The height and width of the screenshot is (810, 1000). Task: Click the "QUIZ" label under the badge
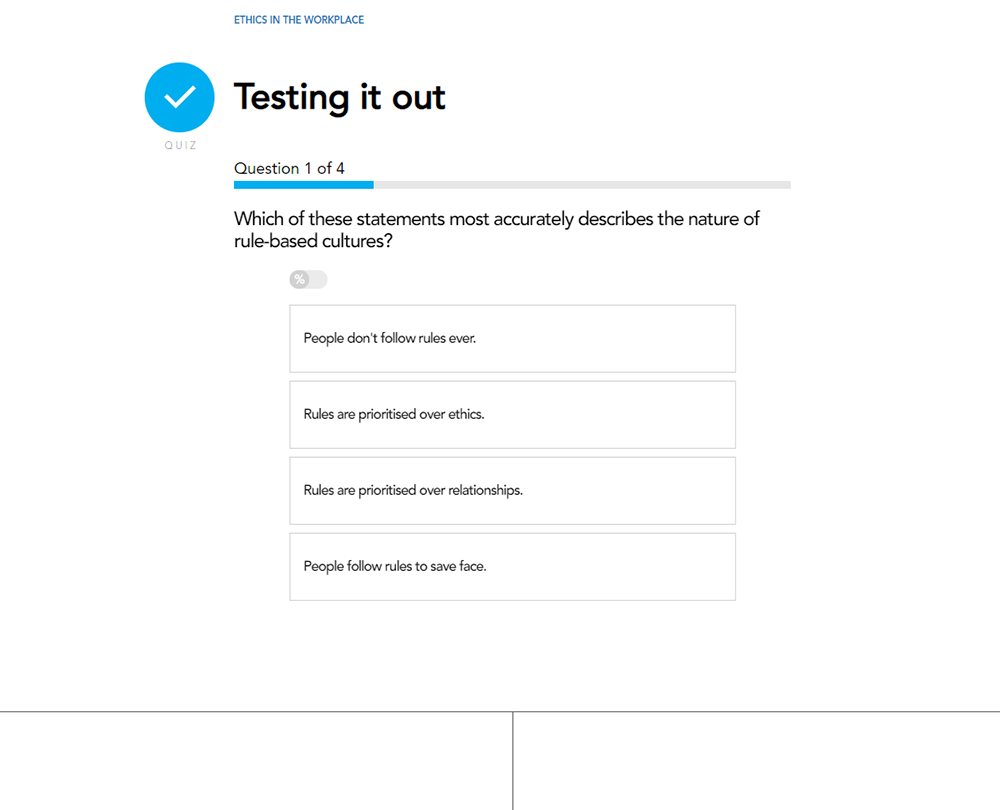pyautogui.click(x=180, y=146)
